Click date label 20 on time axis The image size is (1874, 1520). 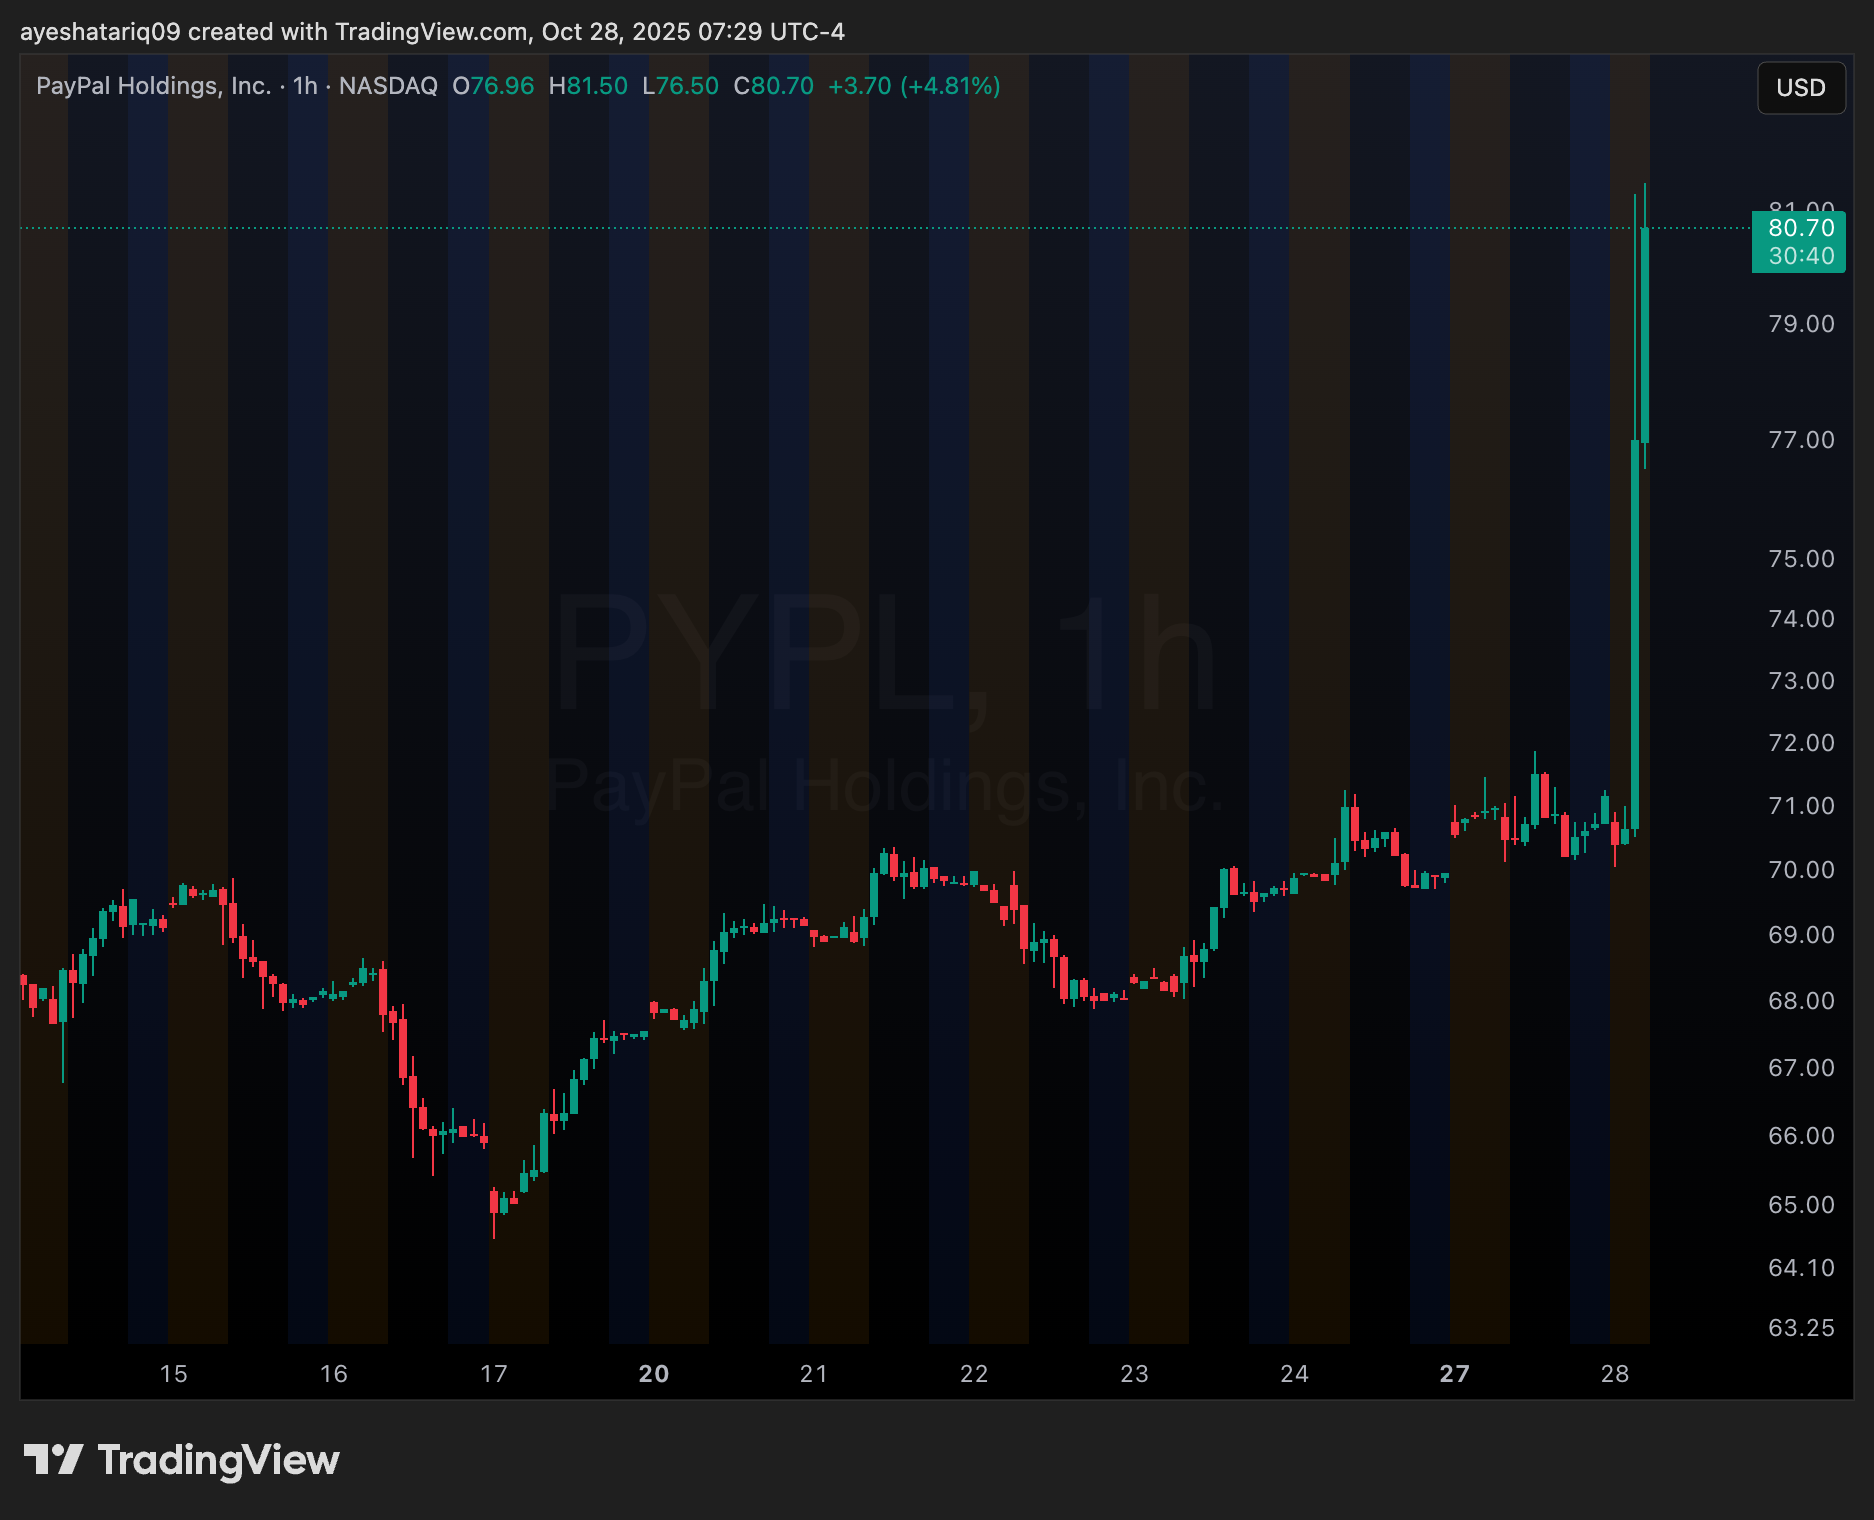click(x=654, y=1374)
